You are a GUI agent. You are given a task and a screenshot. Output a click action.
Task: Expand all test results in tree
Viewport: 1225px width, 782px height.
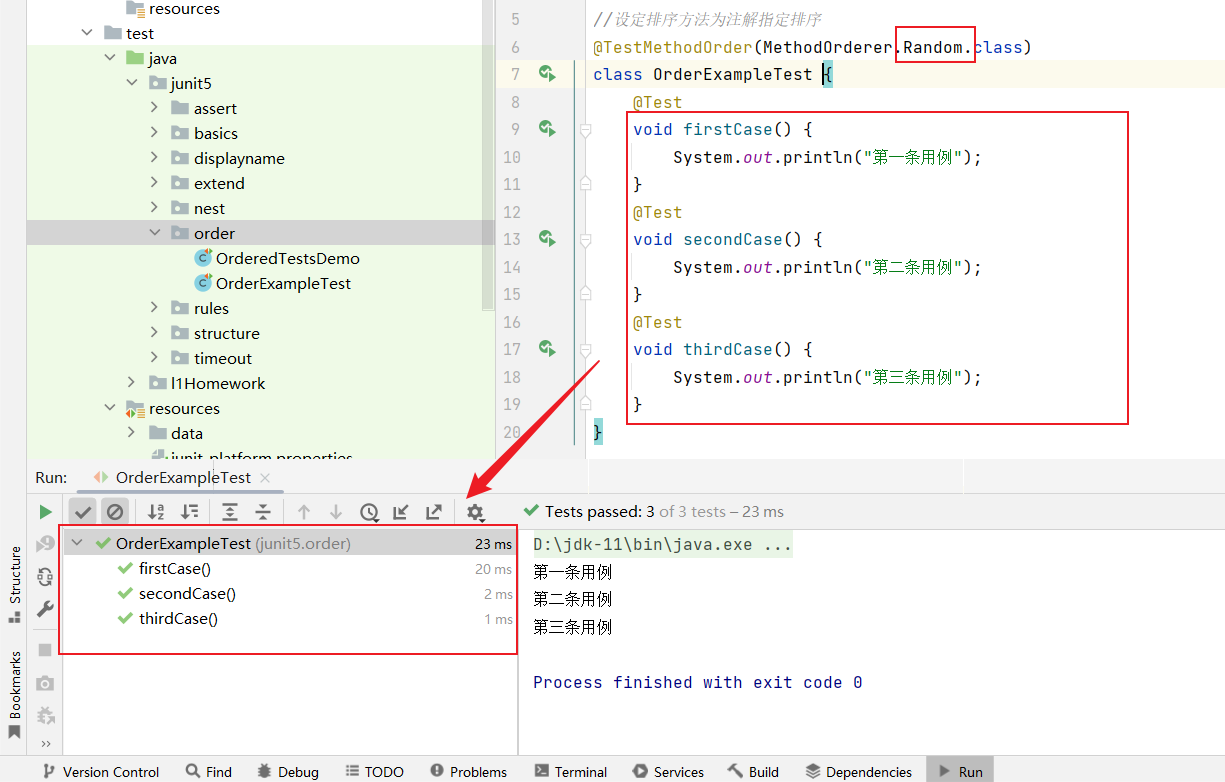(230, 512)
